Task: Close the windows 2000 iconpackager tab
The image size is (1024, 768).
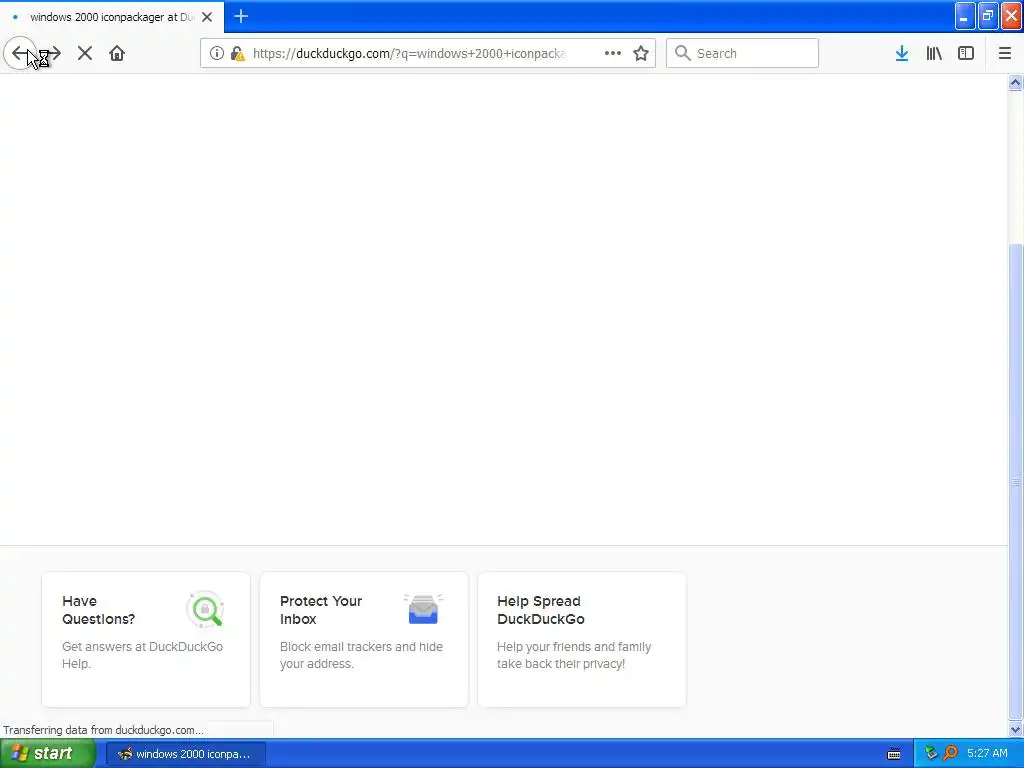Action: (207, 17)
